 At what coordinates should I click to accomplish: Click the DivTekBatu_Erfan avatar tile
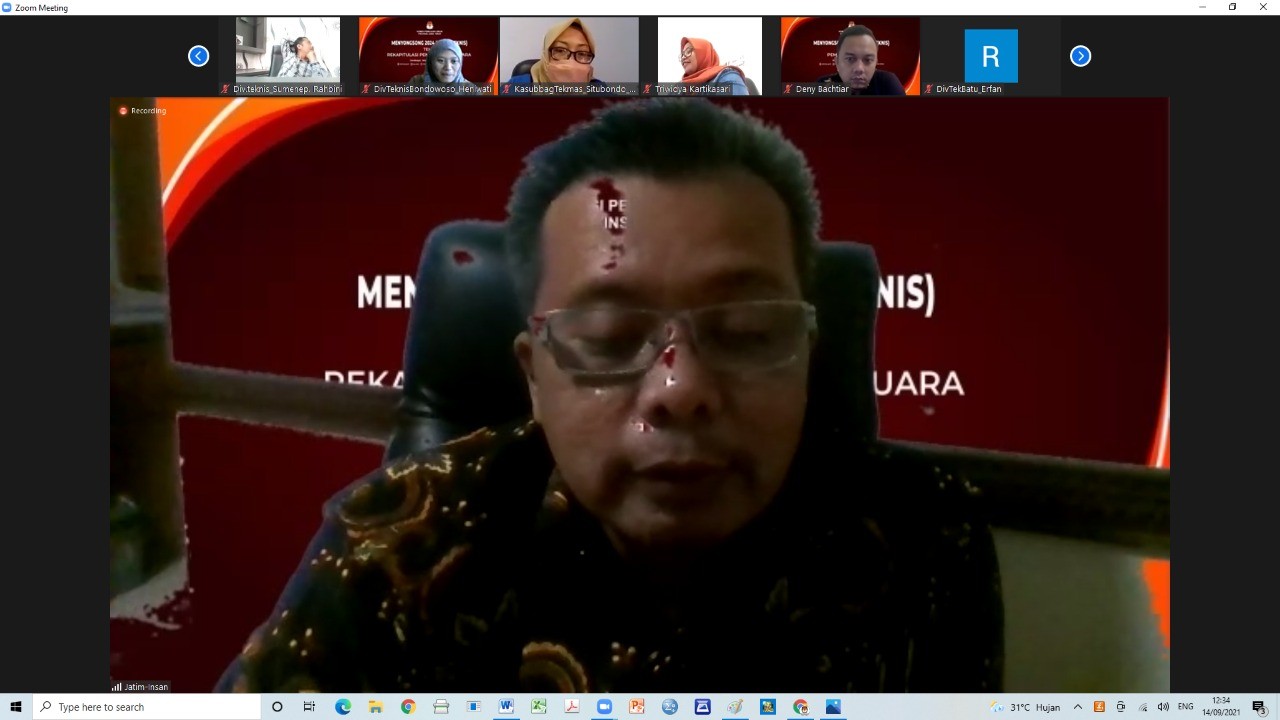click(990, 55)
